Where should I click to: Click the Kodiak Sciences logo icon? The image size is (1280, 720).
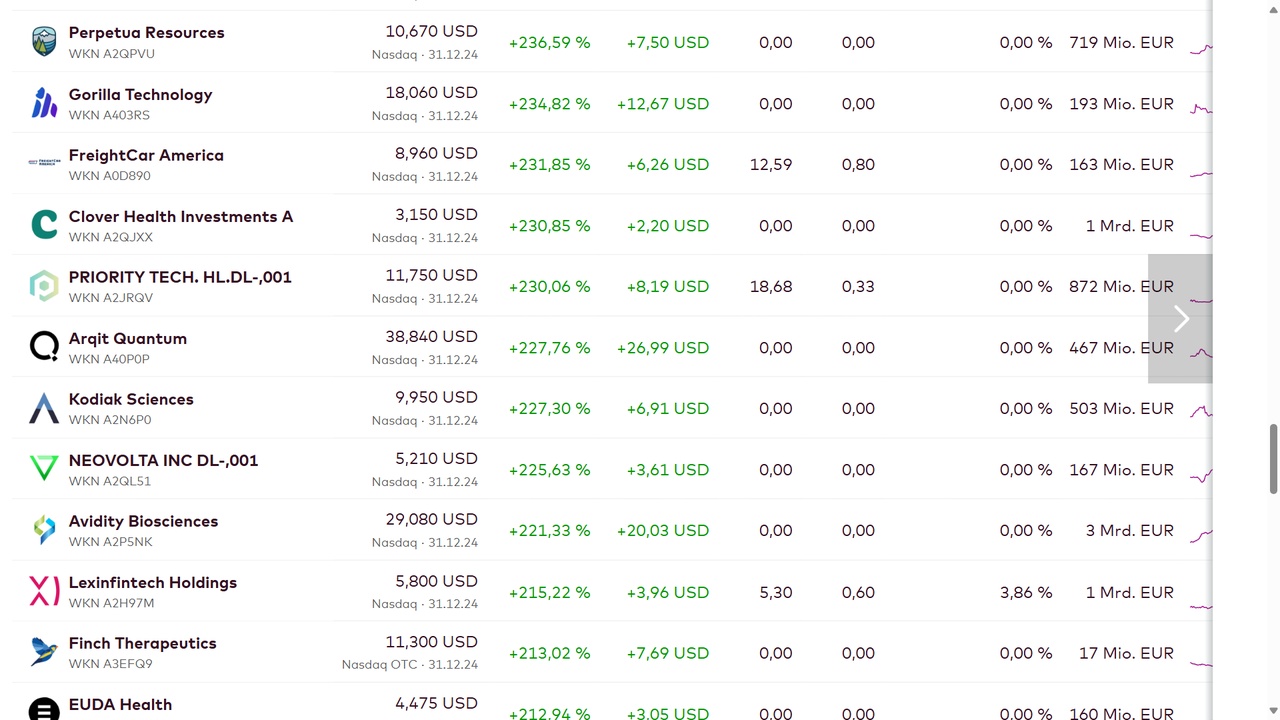point(44,408)
